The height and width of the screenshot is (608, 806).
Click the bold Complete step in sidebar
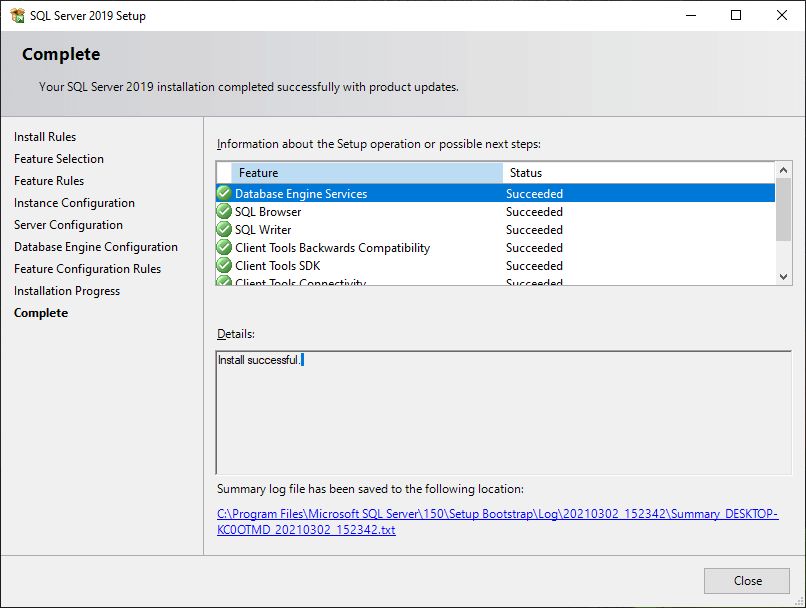tap(41, 313)
